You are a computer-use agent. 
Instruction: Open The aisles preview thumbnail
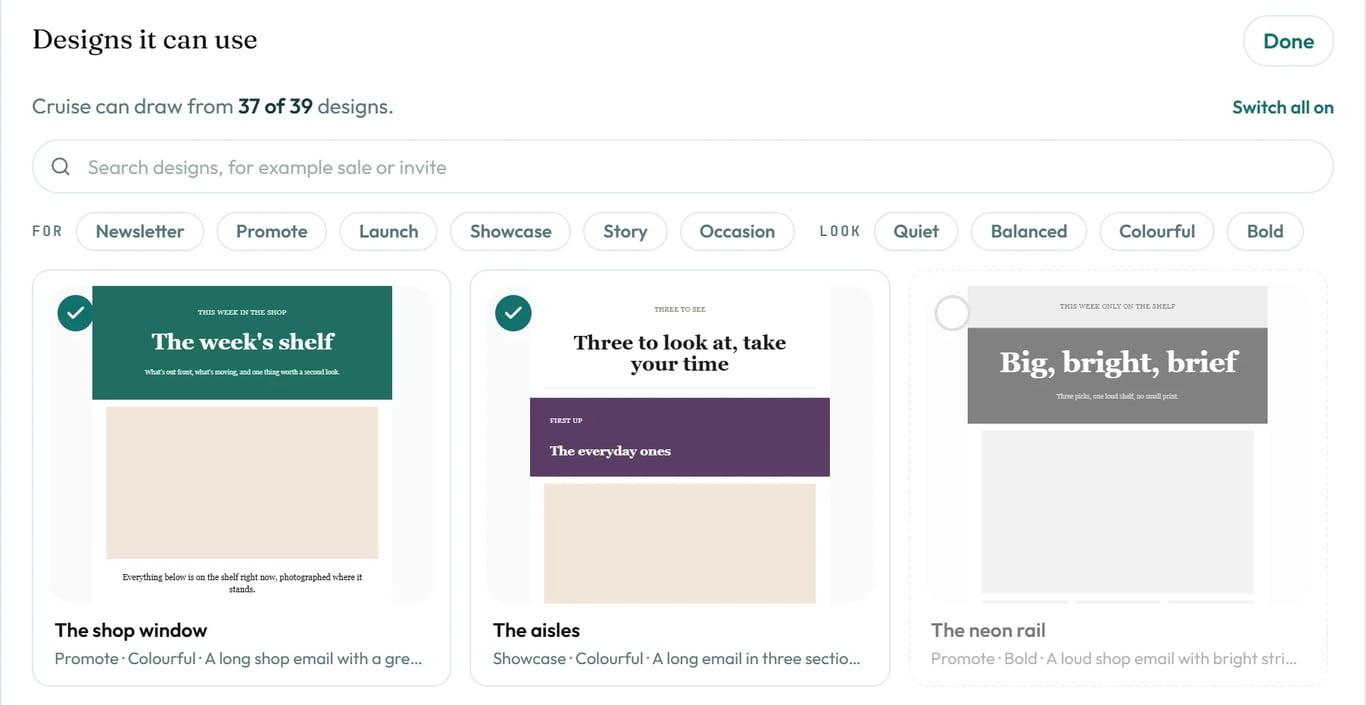680,444
